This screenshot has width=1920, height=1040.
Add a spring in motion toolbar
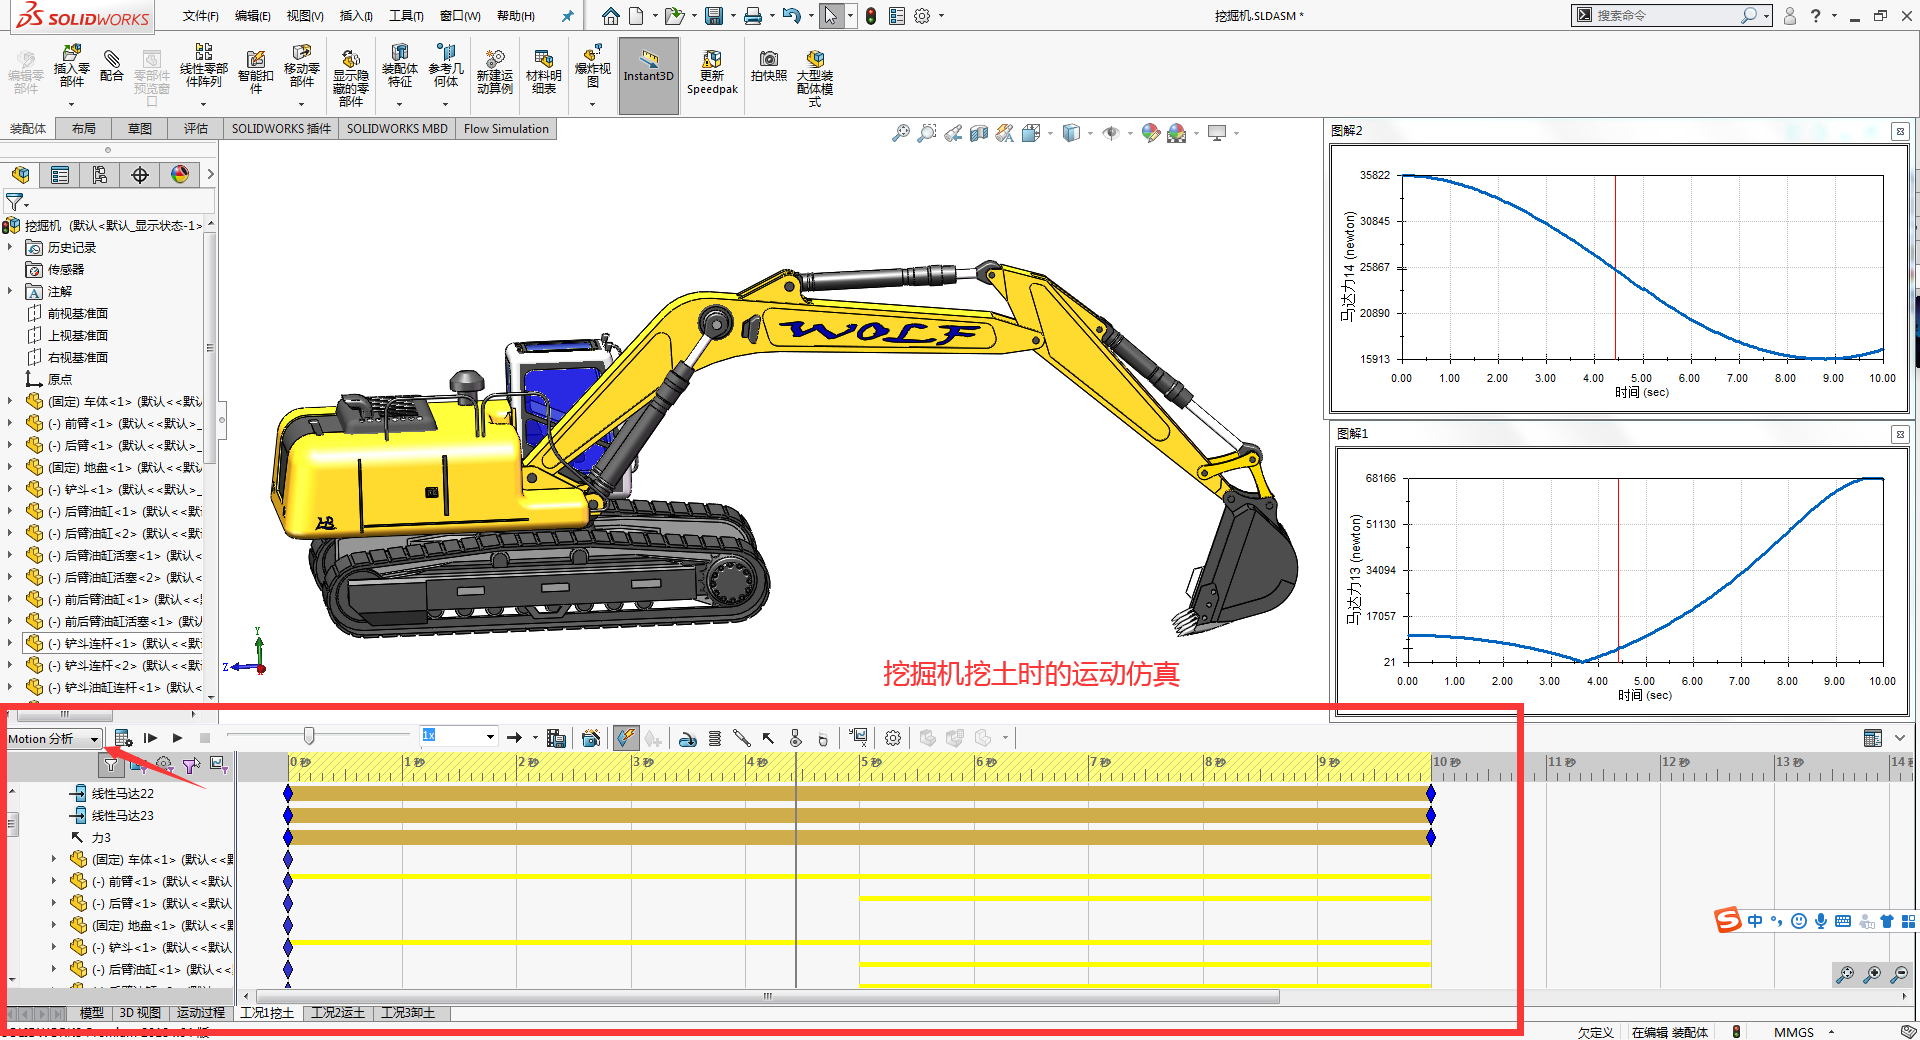tap(714, 738)
